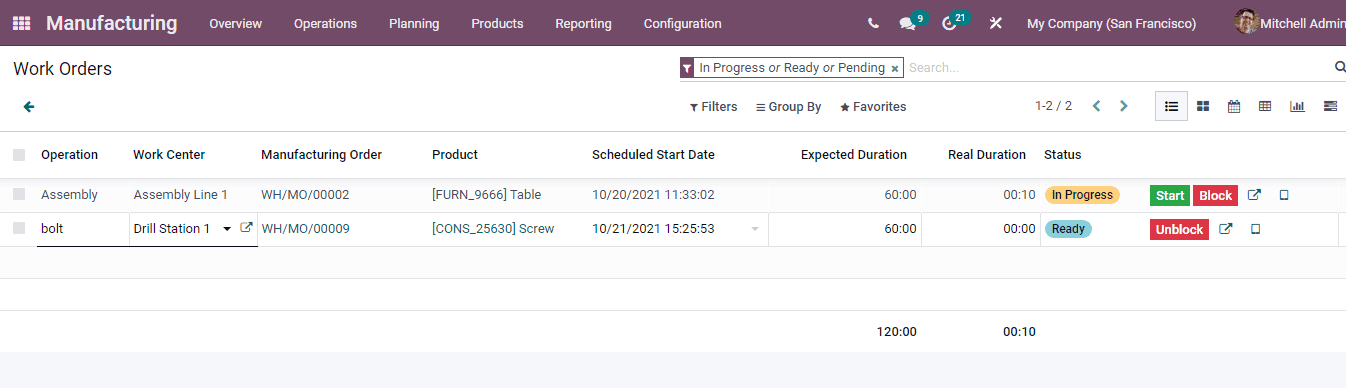The width and height of the screenshot is (1346, 388).
Task: Open the apps grid menu icon
Action: (21, 23)
